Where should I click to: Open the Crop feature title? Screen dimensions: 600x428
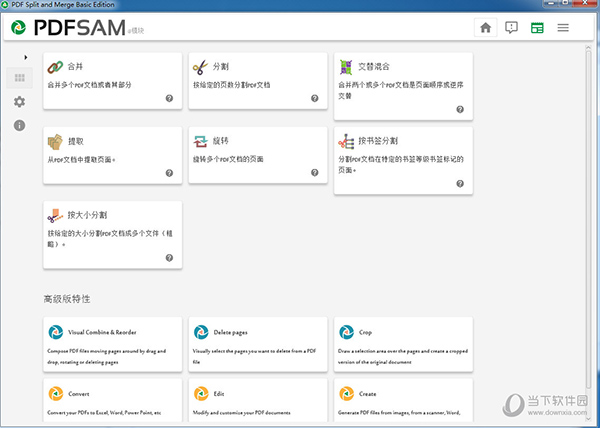pyautogui.click(x=365, y=332)
